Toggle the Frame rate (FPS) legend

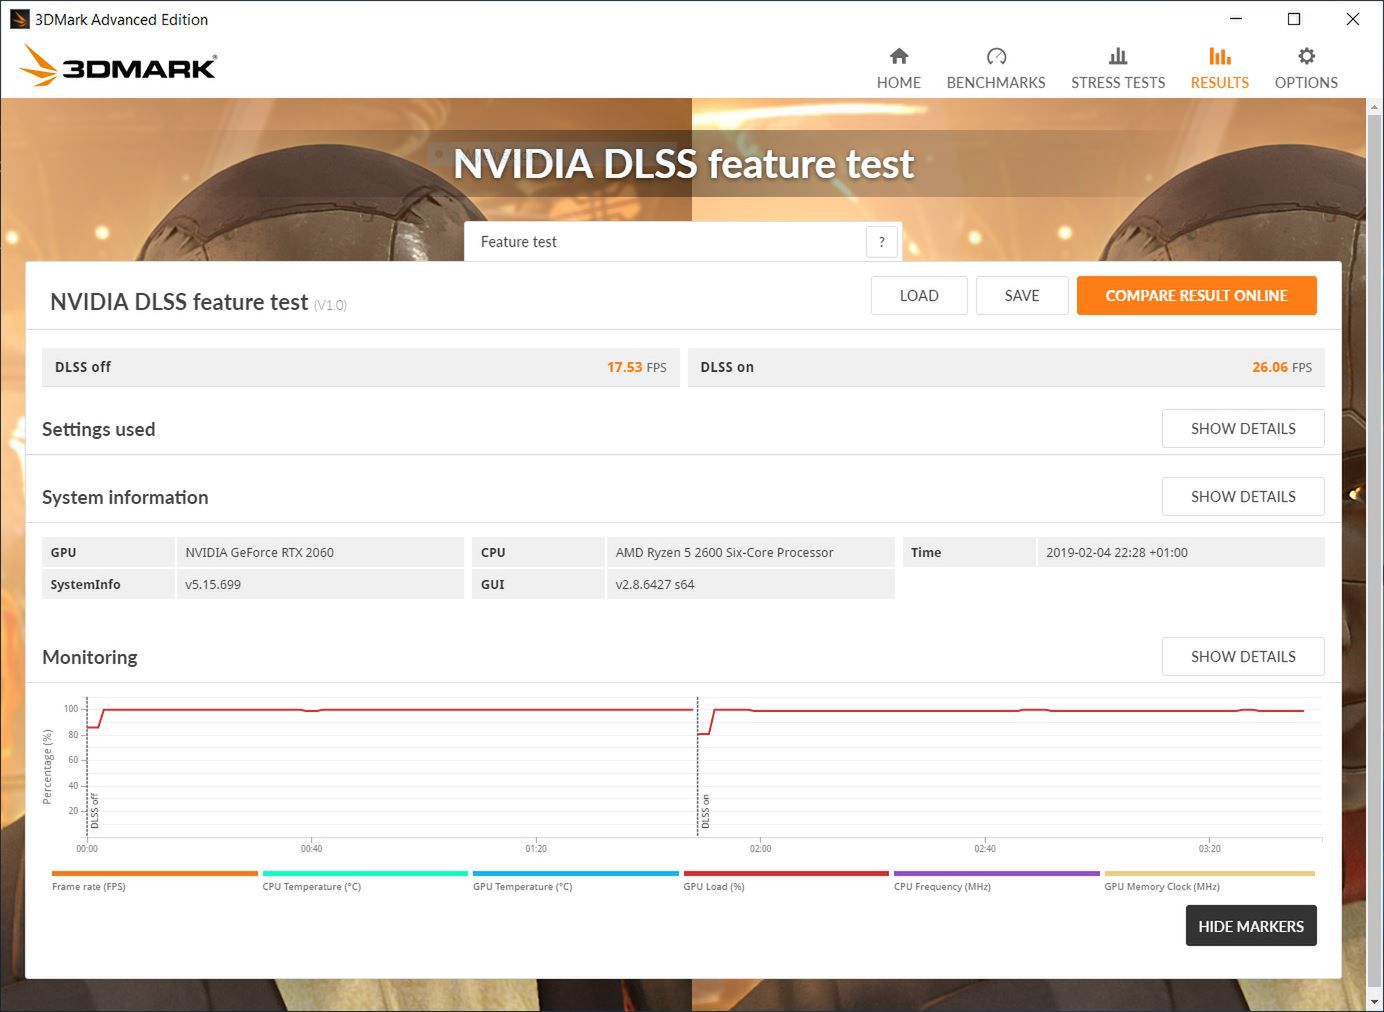pyautogui.click(x=154, y=880)
